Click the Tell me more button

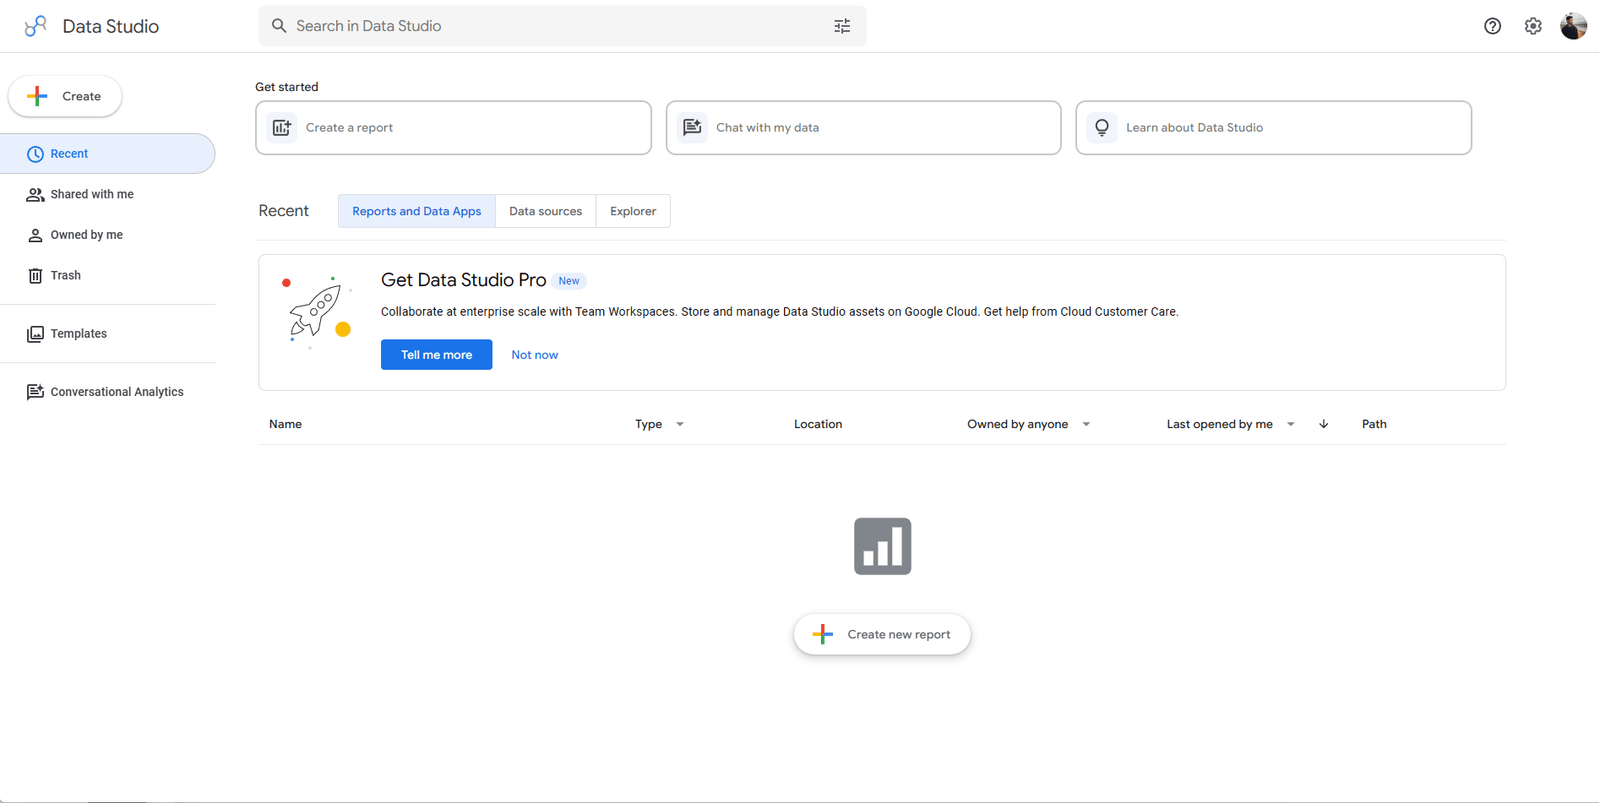[436, 355]
